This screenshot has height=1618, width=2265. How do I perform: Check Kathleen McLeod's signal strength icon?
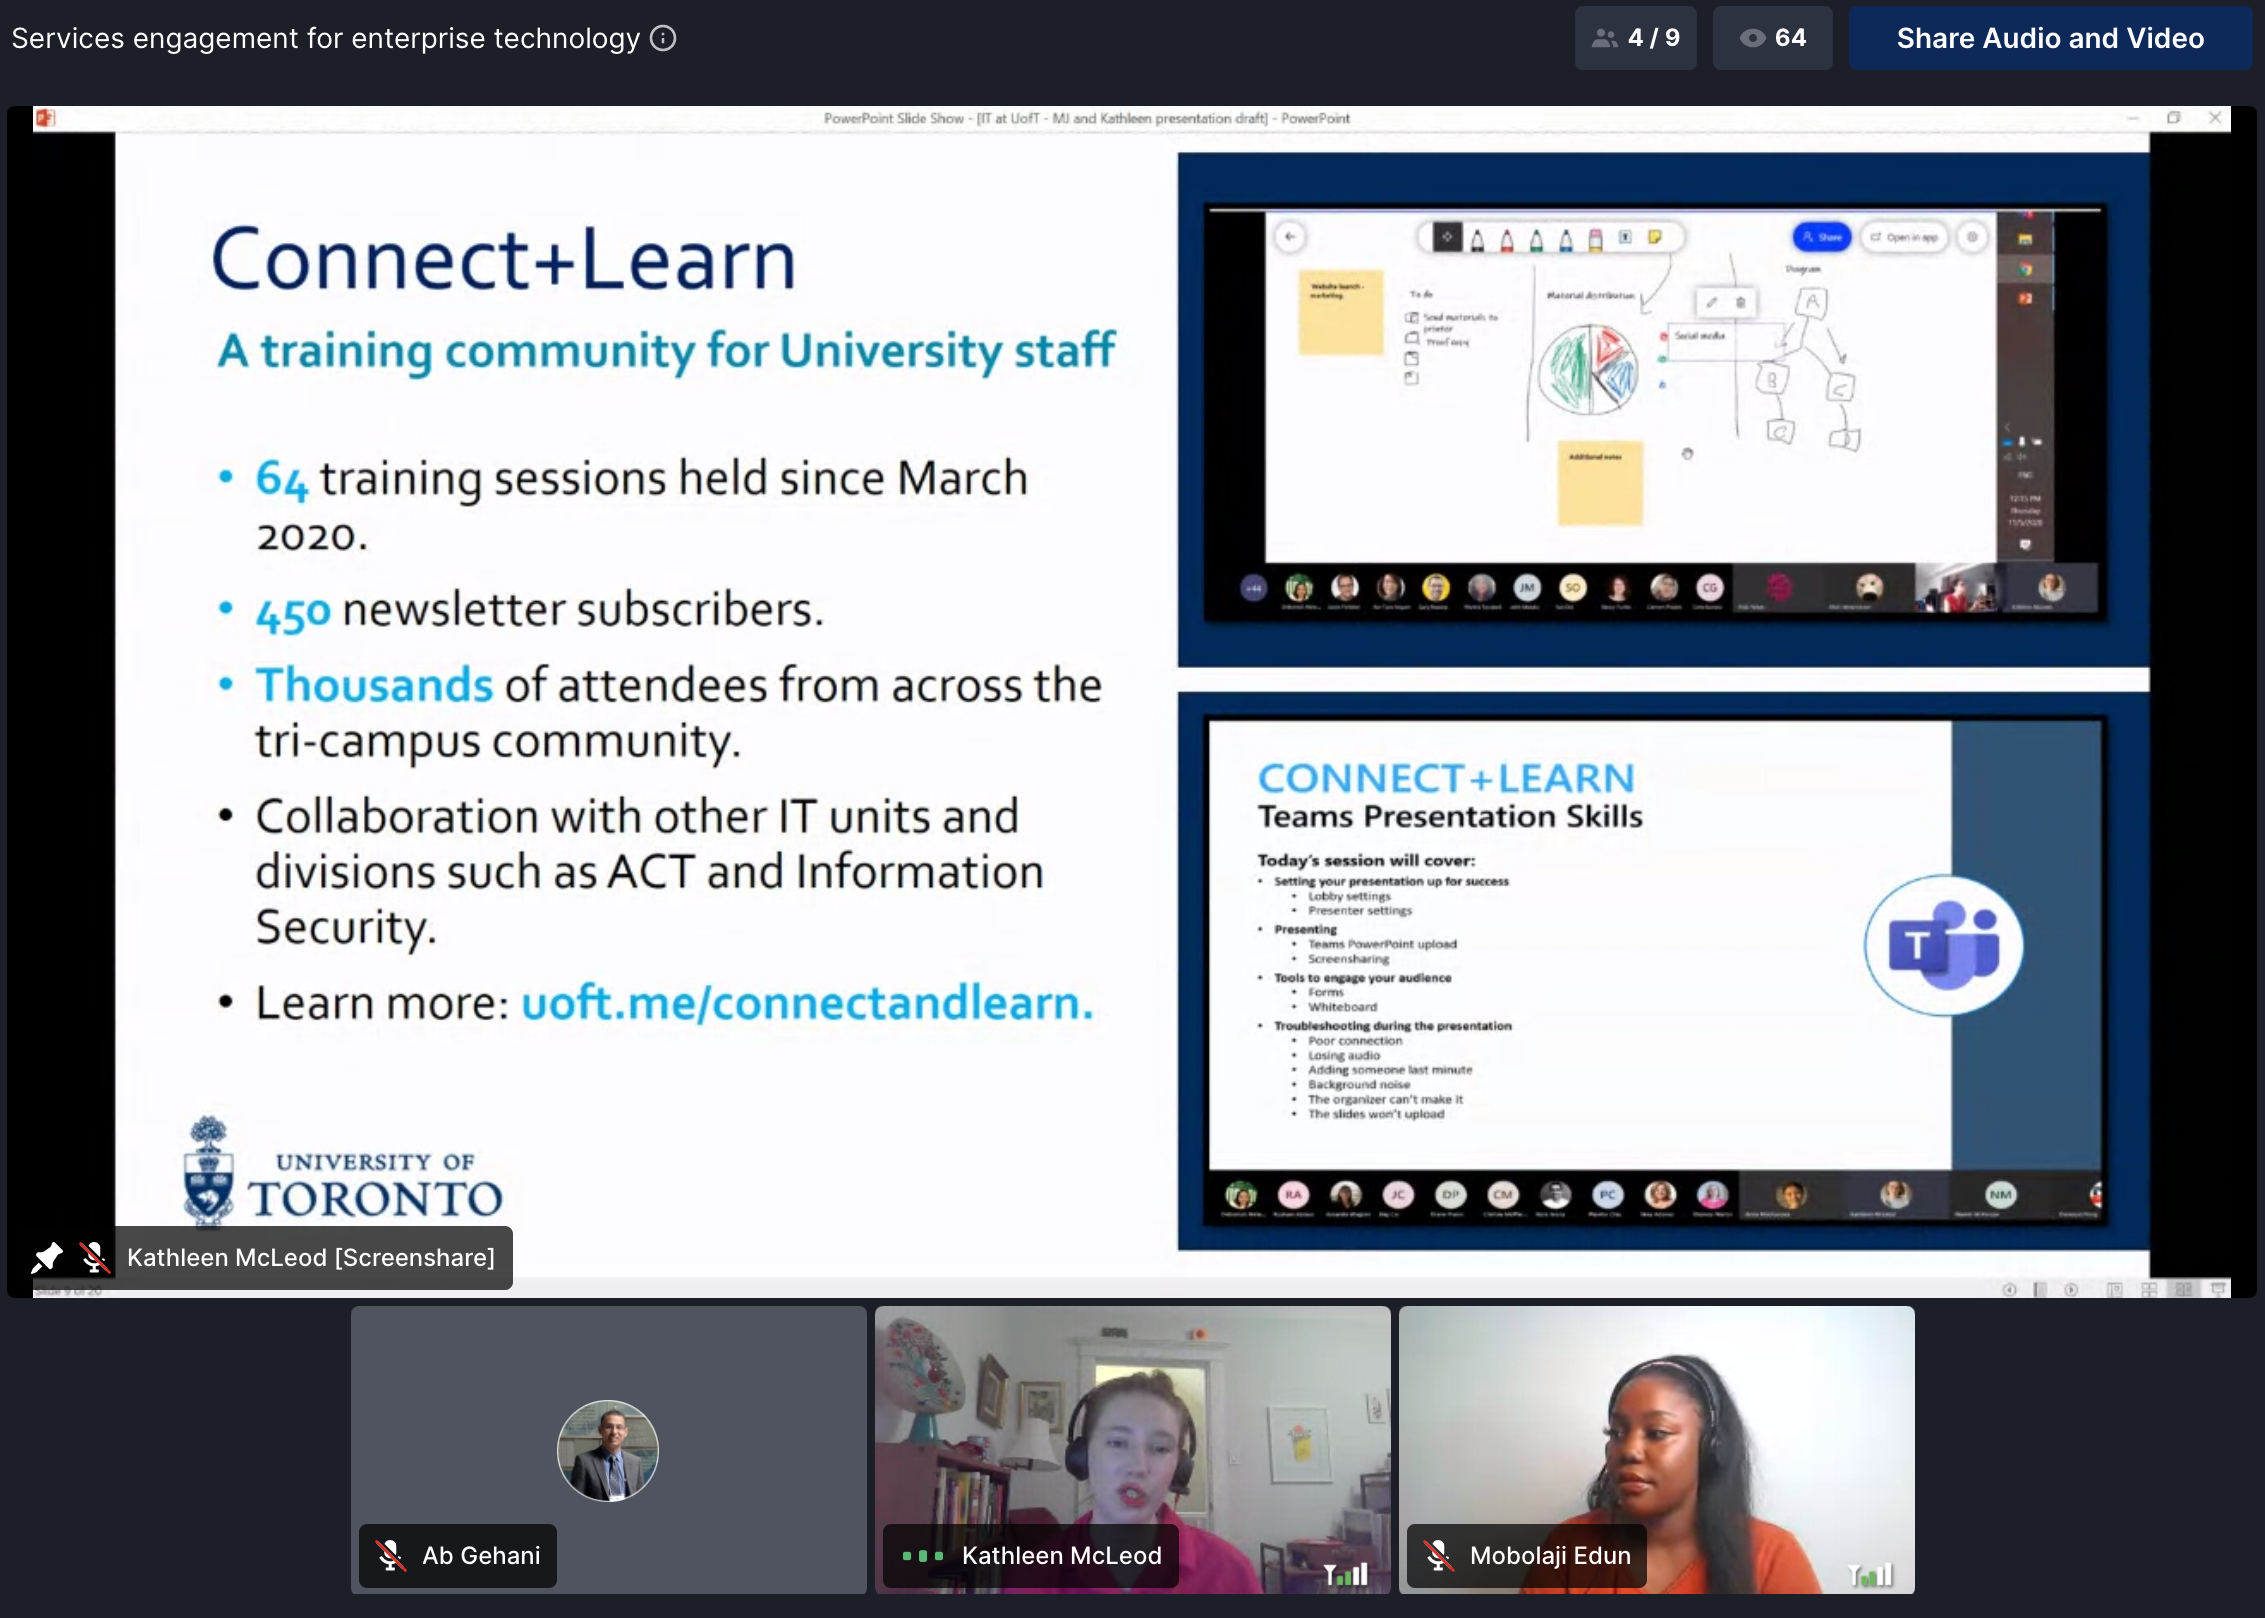click(1346, 1574)
